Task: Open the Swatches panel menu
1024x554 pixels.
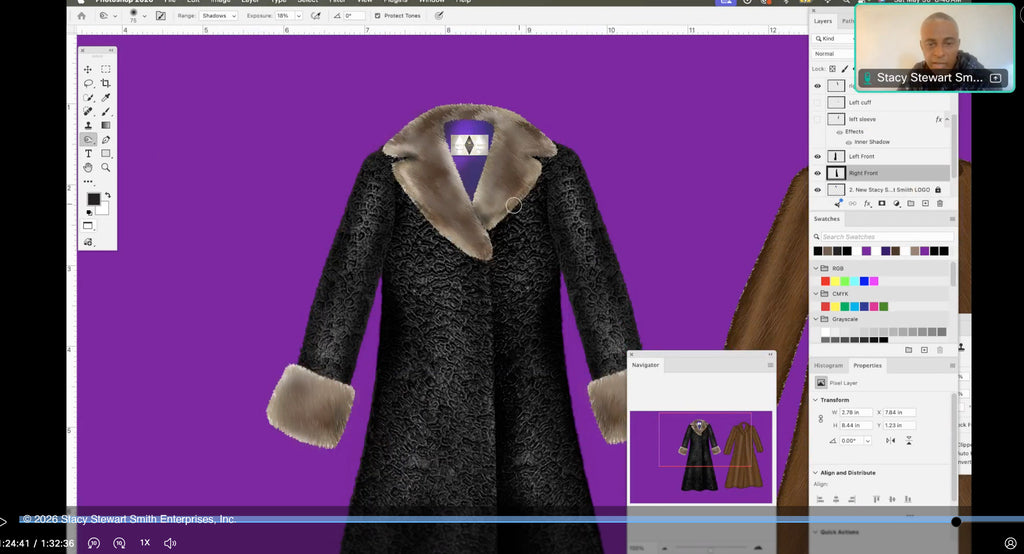Action: [952, 220]
